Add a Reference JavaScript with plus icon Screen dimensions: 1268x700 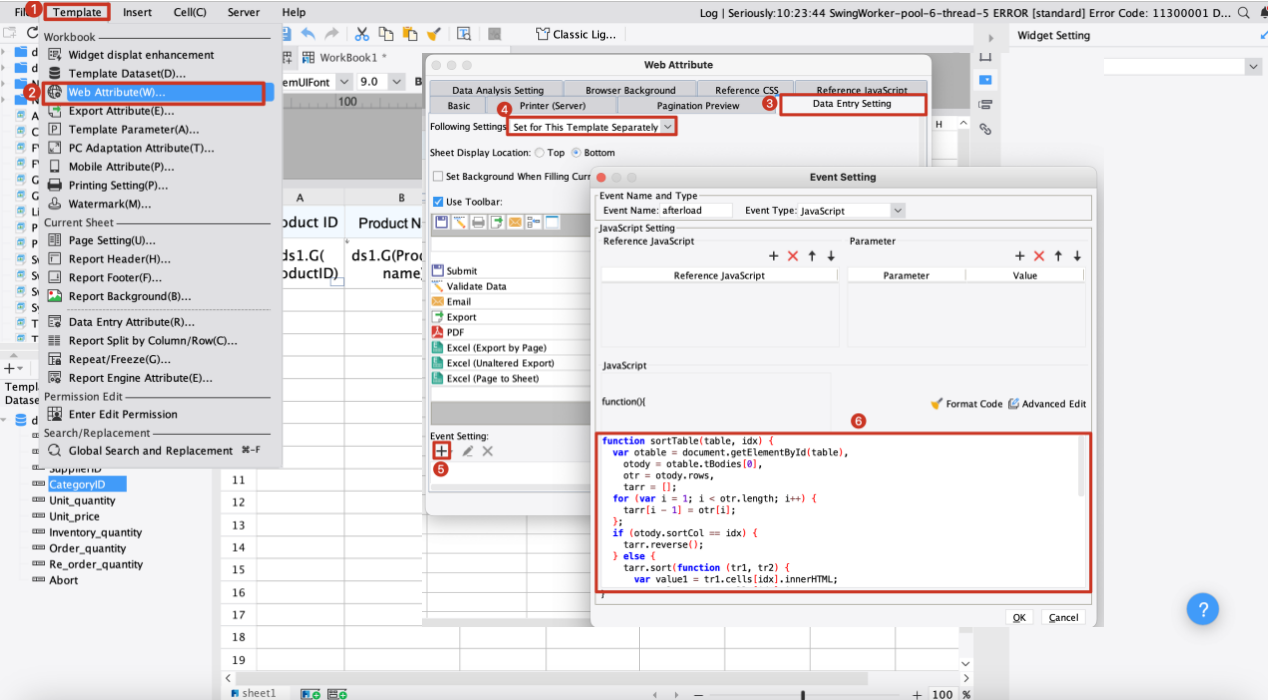click(773, 256)
